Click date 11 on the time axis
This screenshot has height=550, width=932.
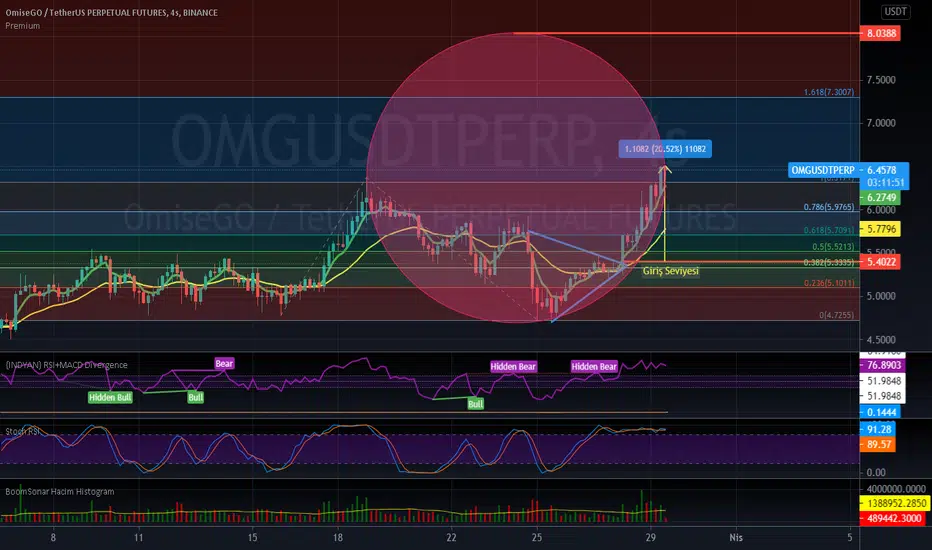tap(138, 538)
